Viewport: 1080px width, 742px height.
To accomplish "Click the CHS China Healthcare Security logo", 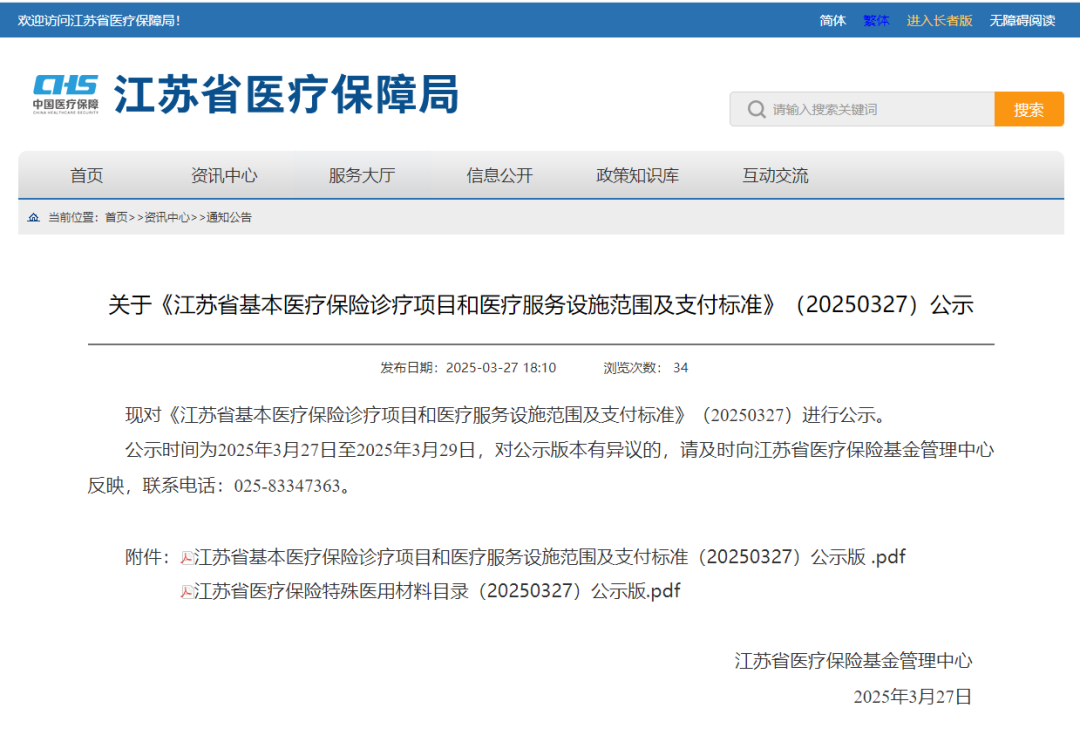I will (65, 94).
